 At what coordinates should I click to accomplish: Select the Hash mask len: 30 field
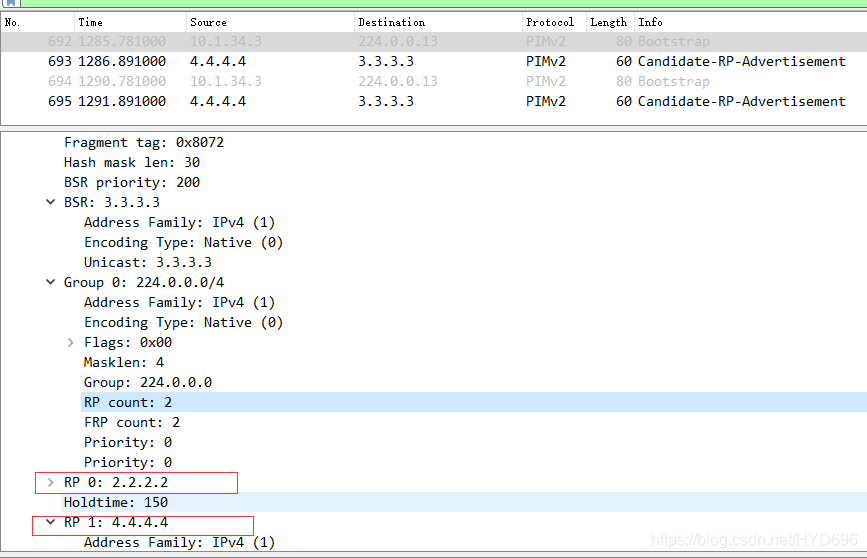(x=132, y=163)
